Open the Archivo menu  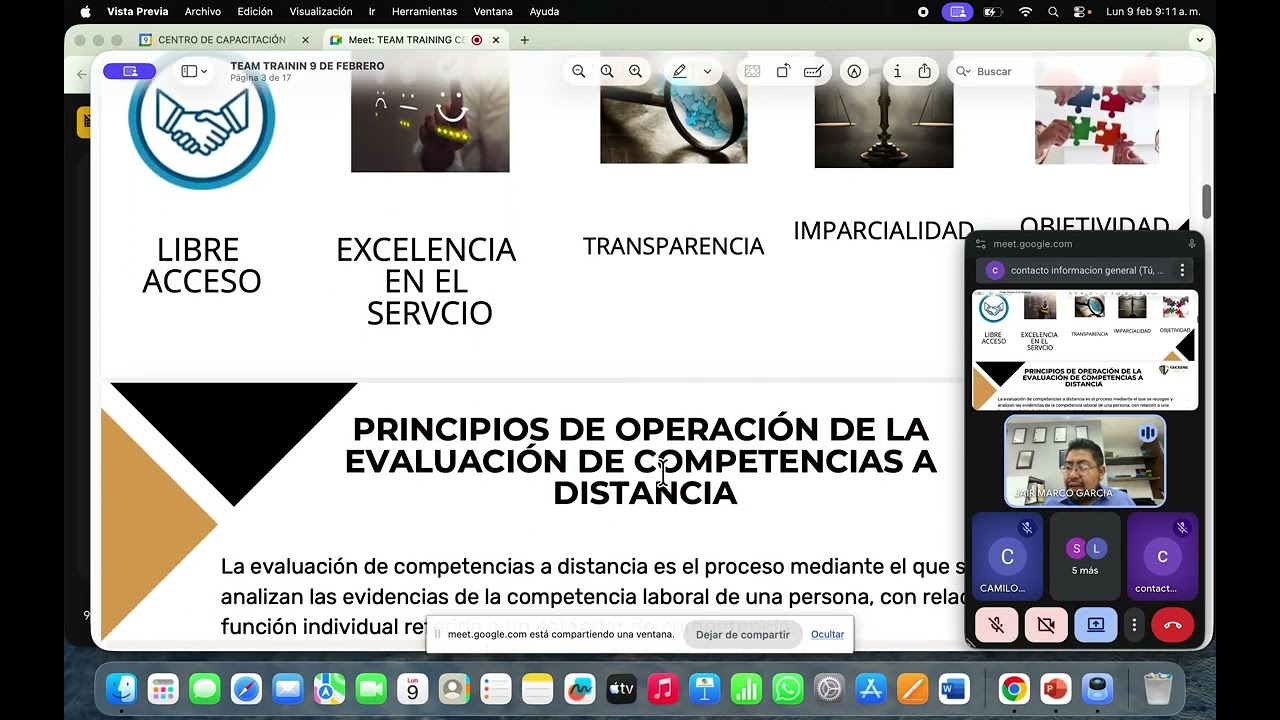(x=203, y=12)
